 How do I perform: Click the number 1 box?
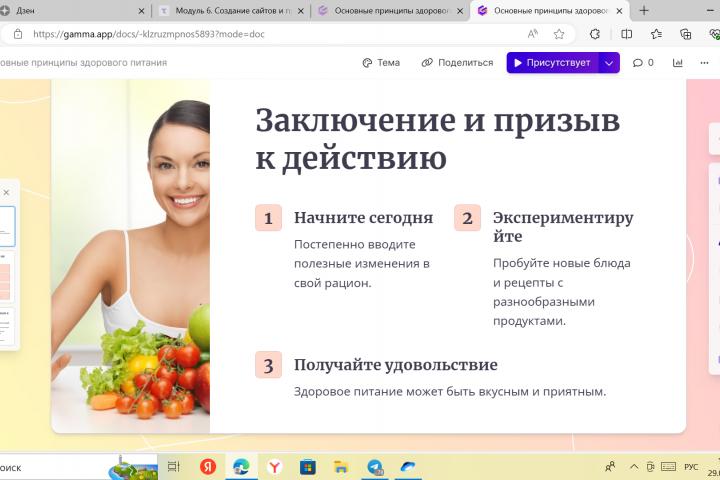tap(268, 218)
